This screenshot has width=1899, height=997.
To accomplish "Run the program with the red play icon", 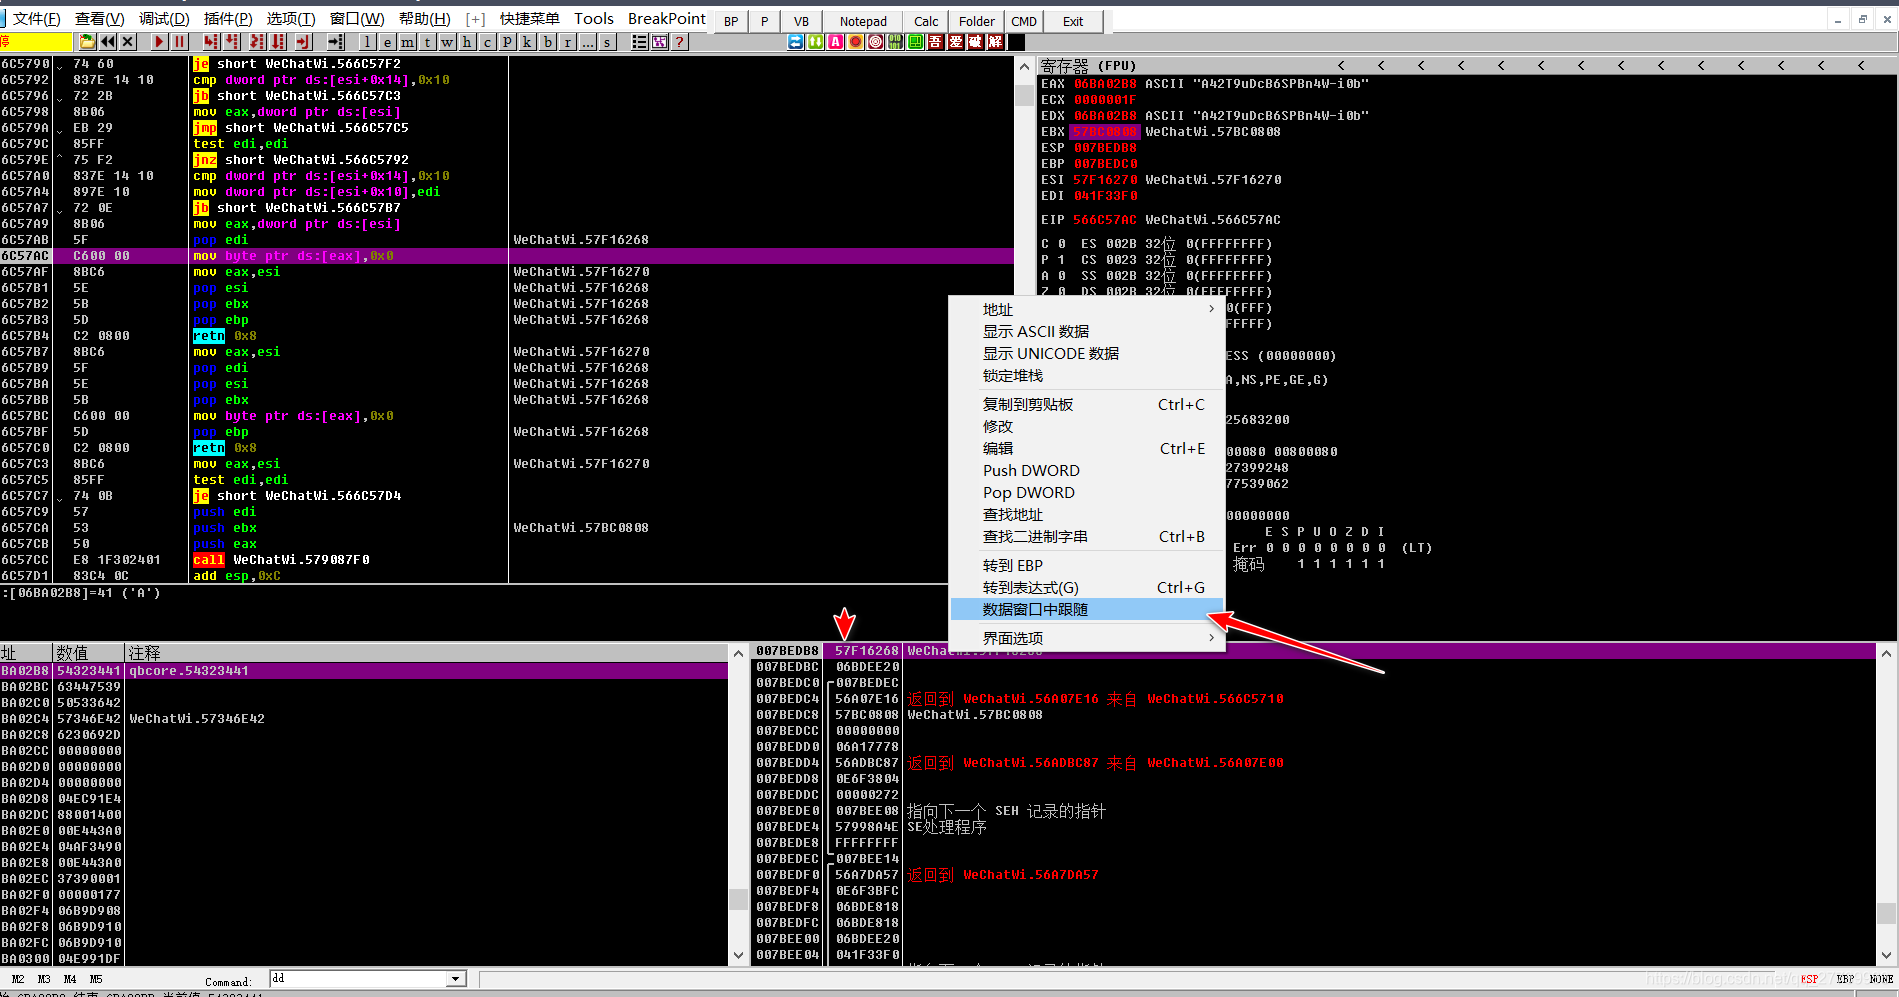I will (160, 42).
